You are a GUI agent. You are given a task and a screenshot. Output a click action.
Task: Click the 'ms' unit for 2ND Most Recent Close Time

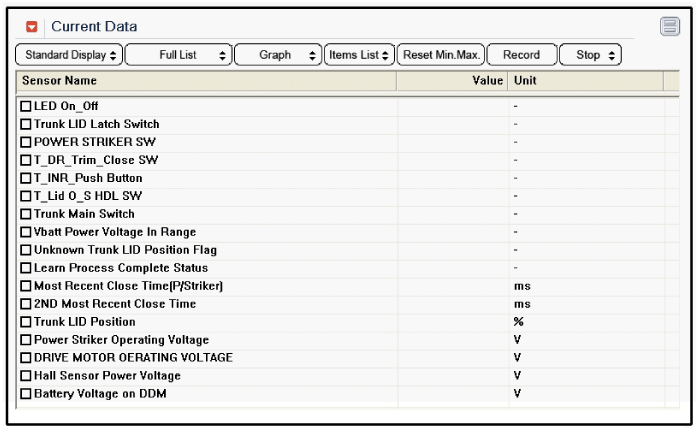pos(522,305)
